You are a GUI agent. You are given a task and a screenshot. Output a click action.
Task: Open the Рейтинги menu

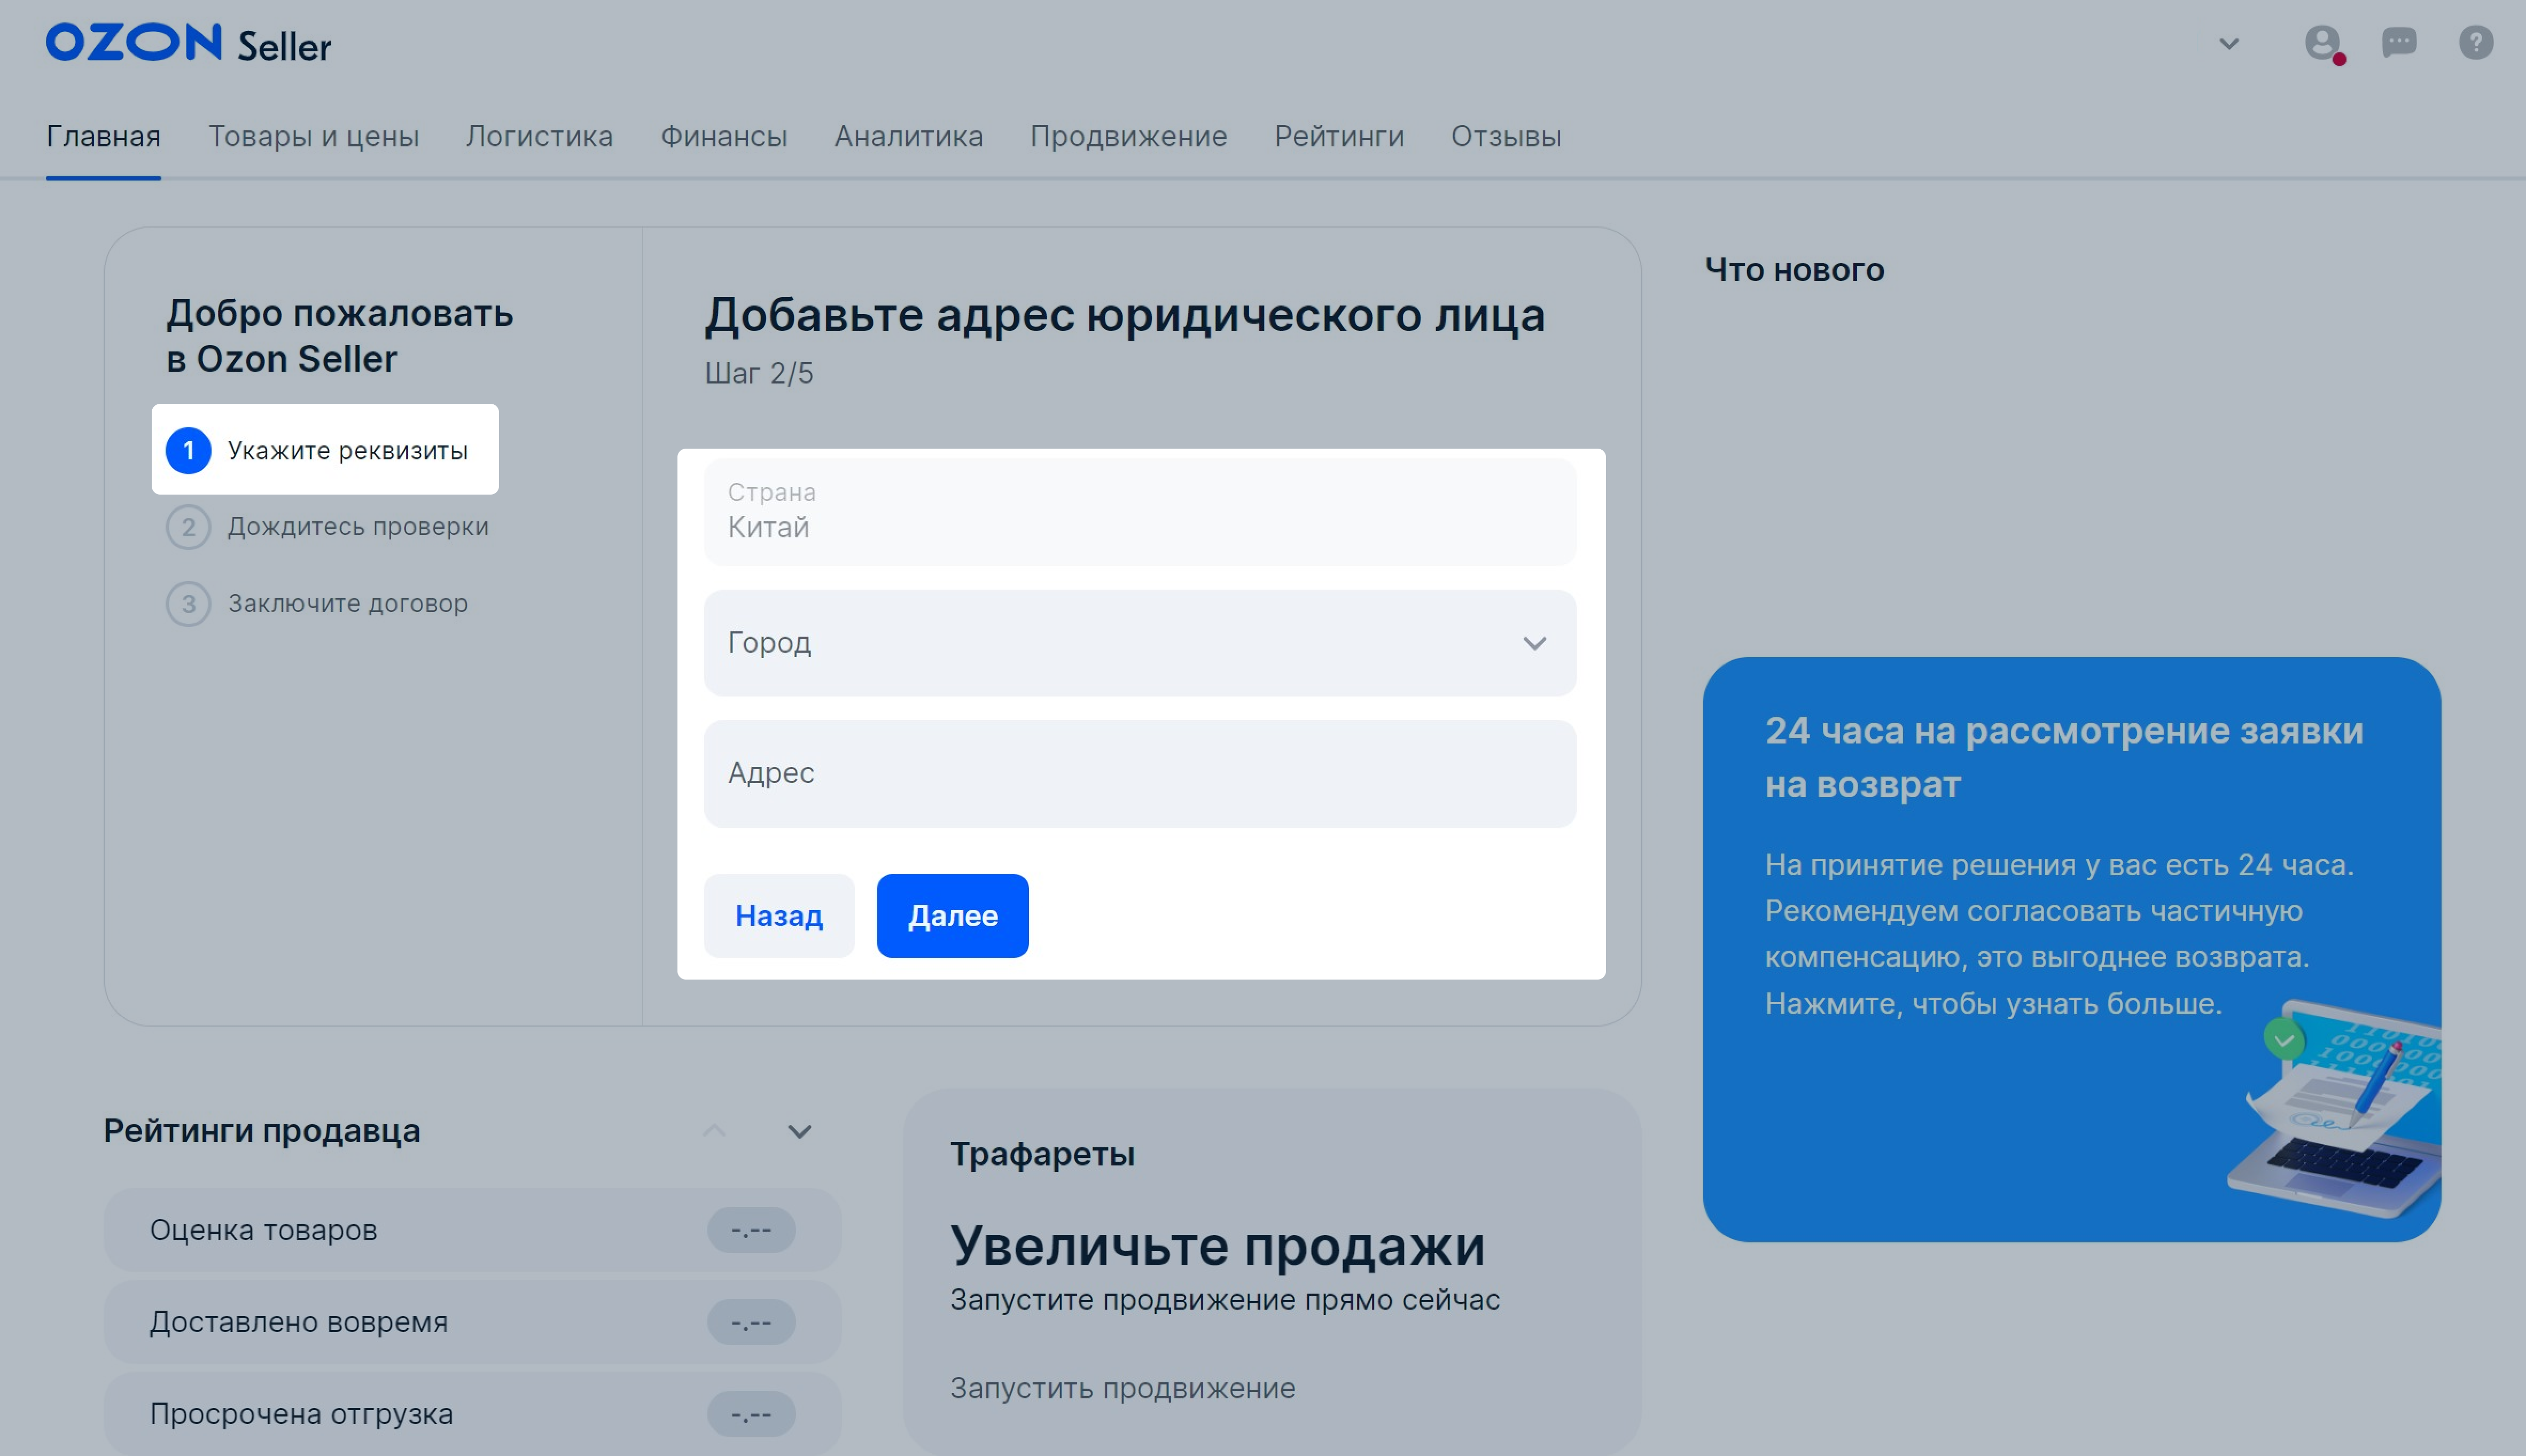[x=1339, y=136]
